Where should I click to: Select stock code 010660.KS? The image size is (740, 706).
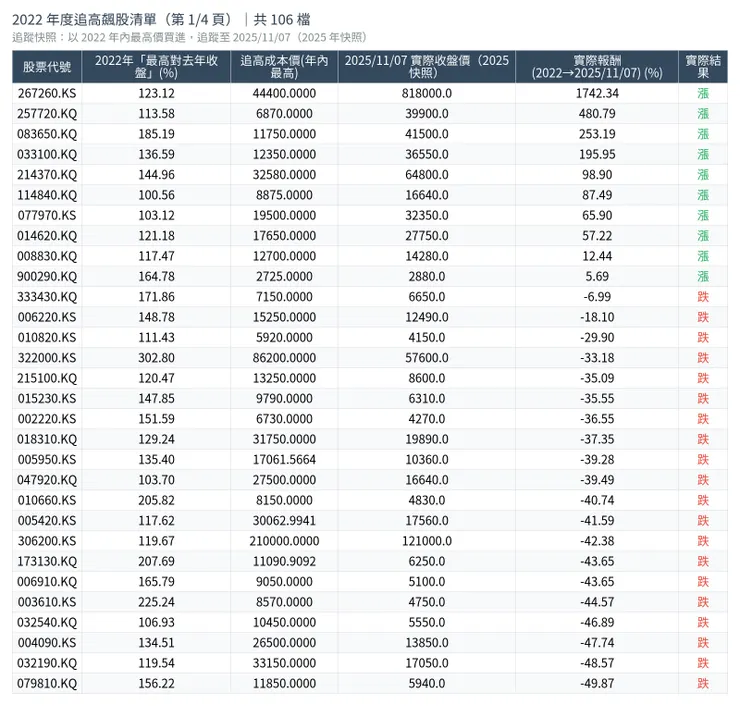tap(47, 500)
